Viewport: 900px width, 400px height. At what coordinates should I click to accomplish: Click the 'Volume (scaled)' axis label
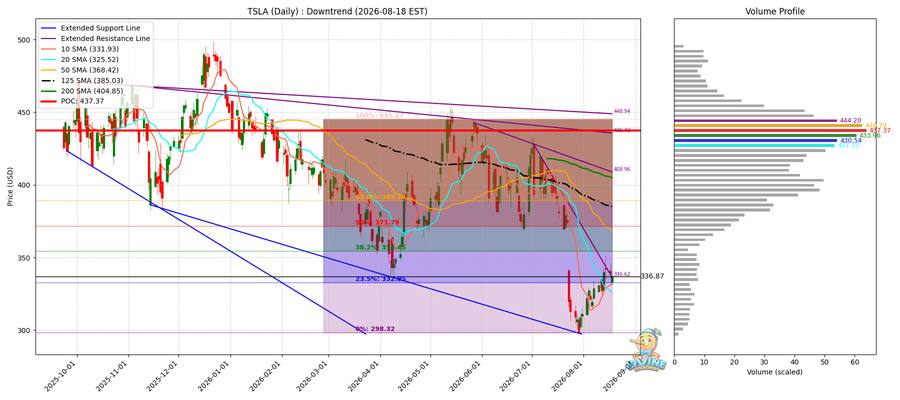[x=774, y=372]
